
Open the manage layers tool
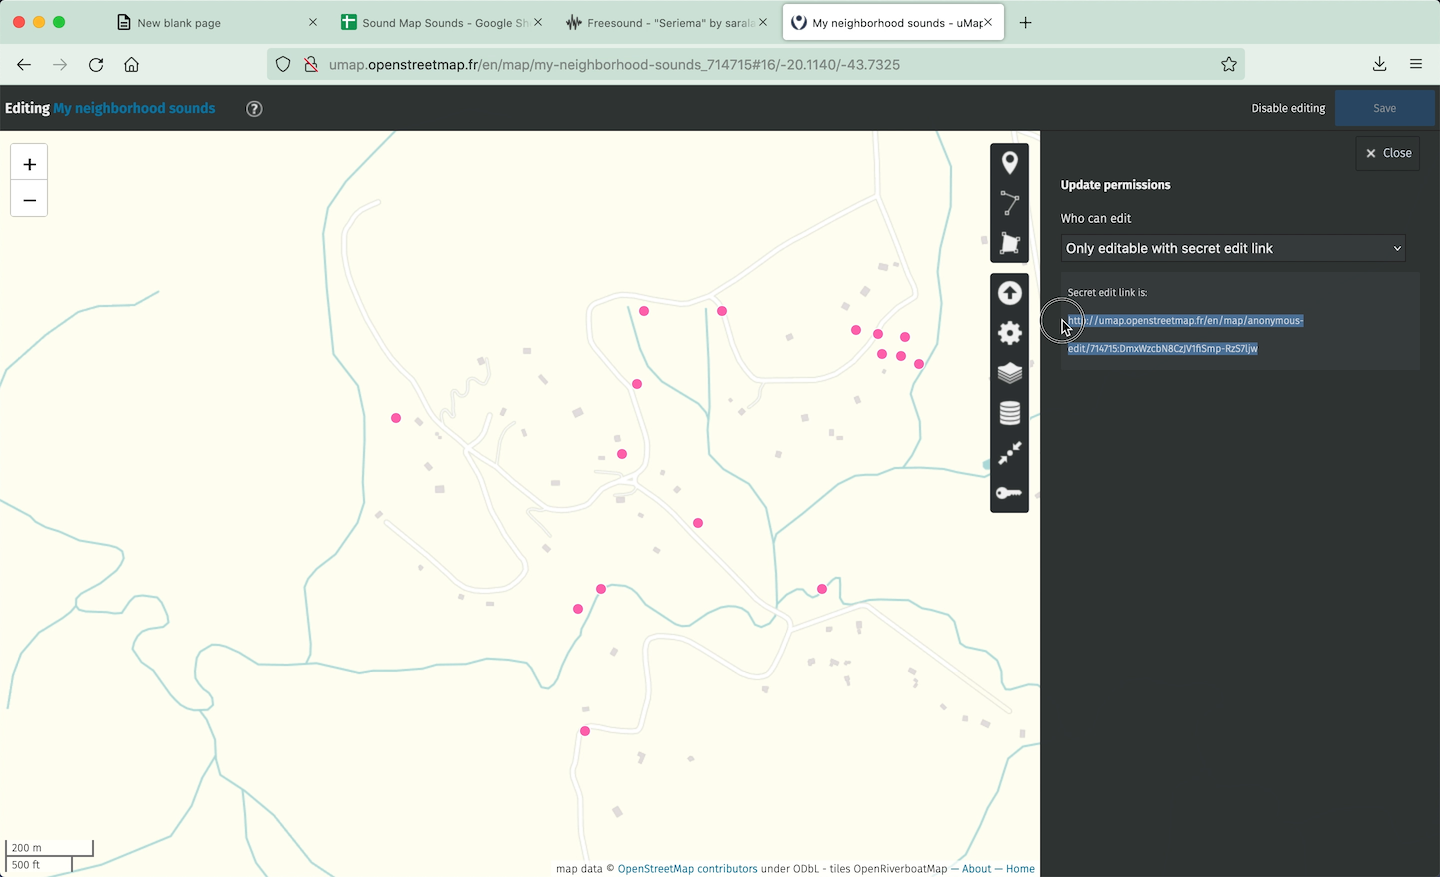(x=1009, y=373)
